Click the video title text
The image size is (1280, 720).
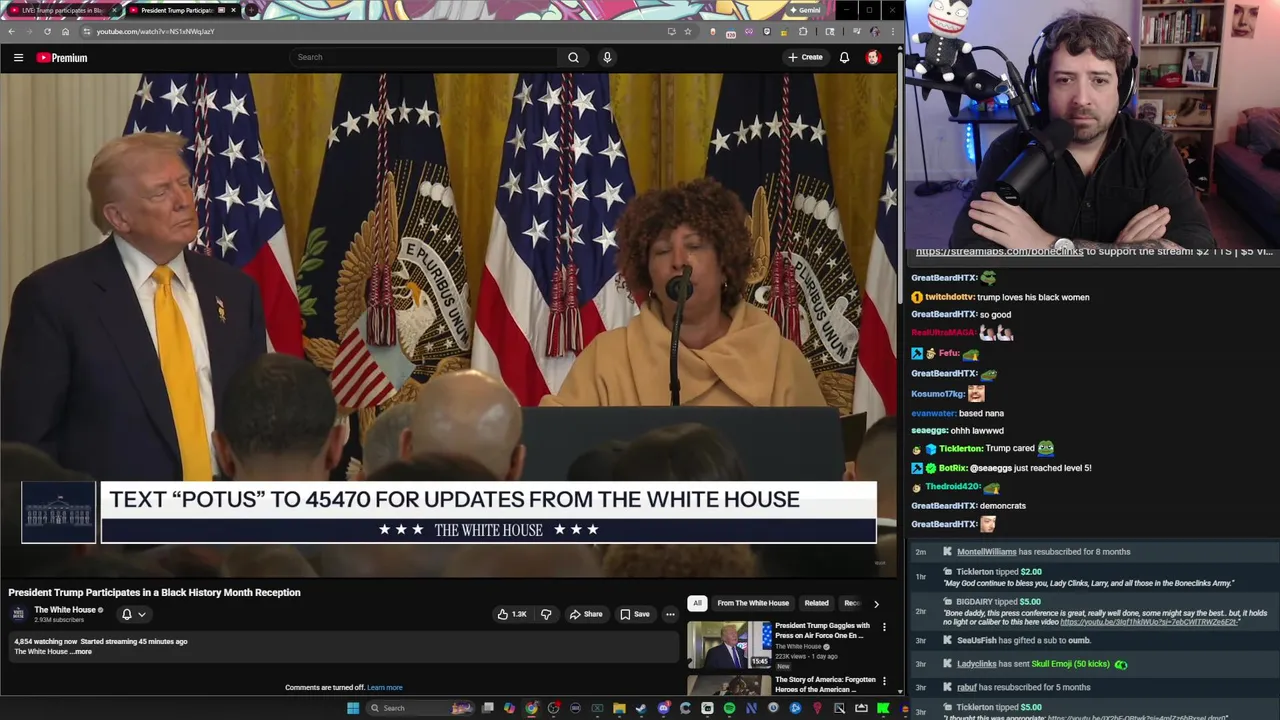coord(154,592)
